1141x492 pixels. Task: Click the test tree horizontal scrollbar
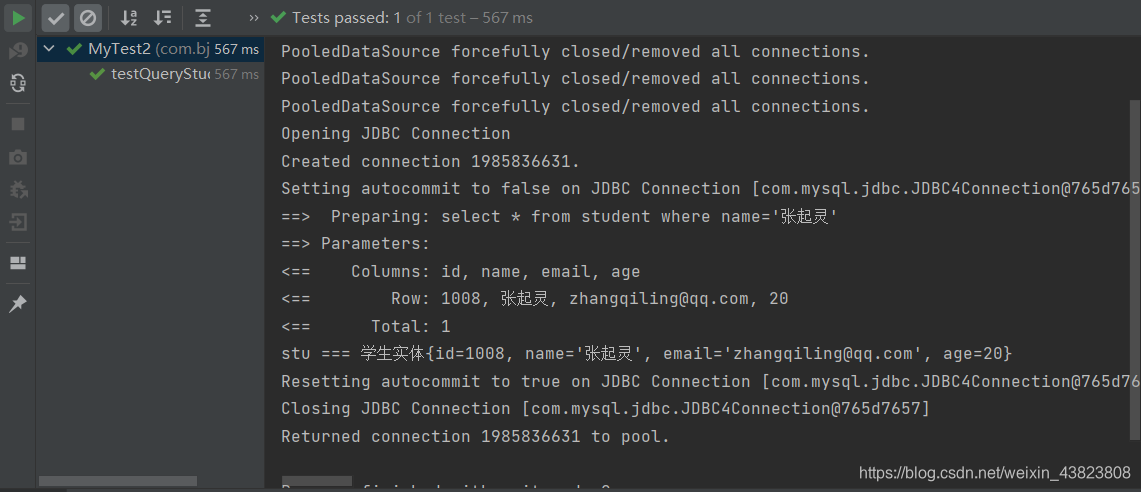118,482
